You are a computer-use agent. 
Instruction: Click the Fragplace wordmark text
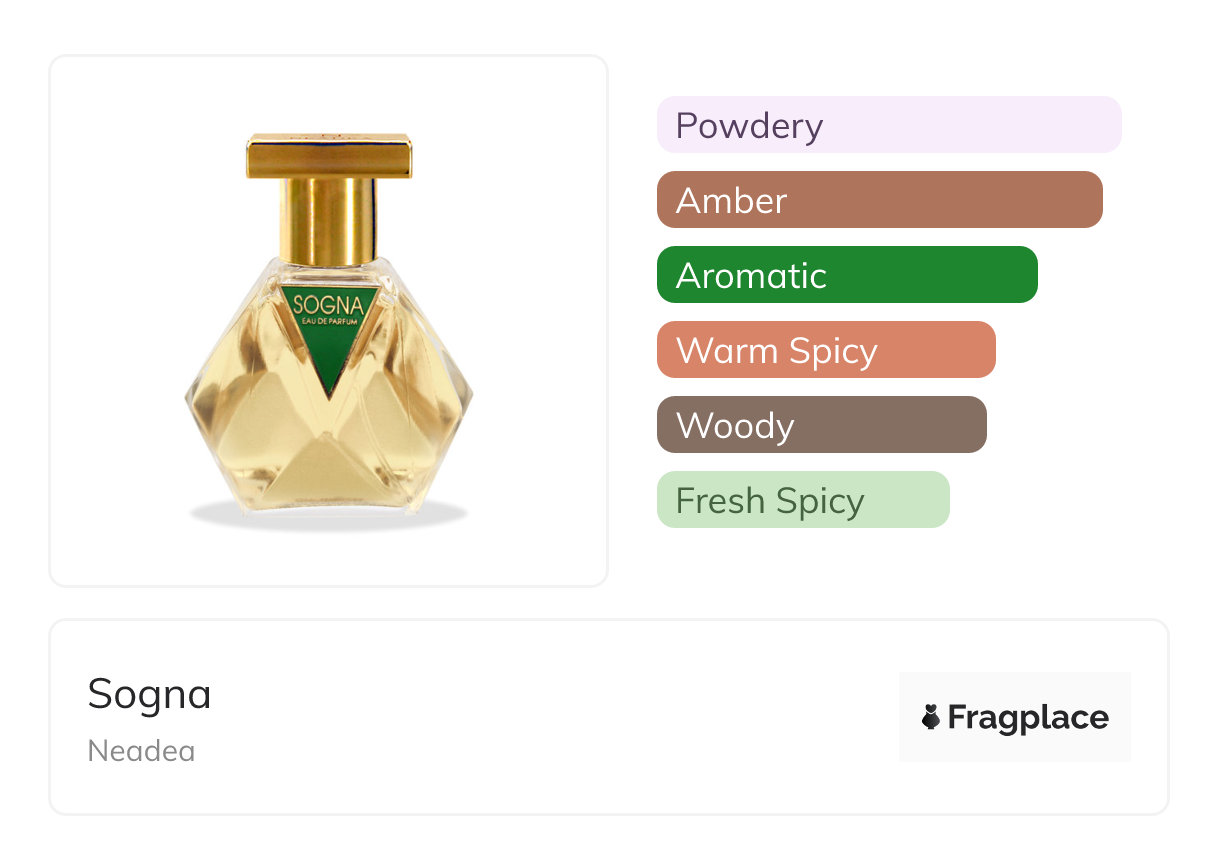pyautogui.click(x=1027, y=717)
